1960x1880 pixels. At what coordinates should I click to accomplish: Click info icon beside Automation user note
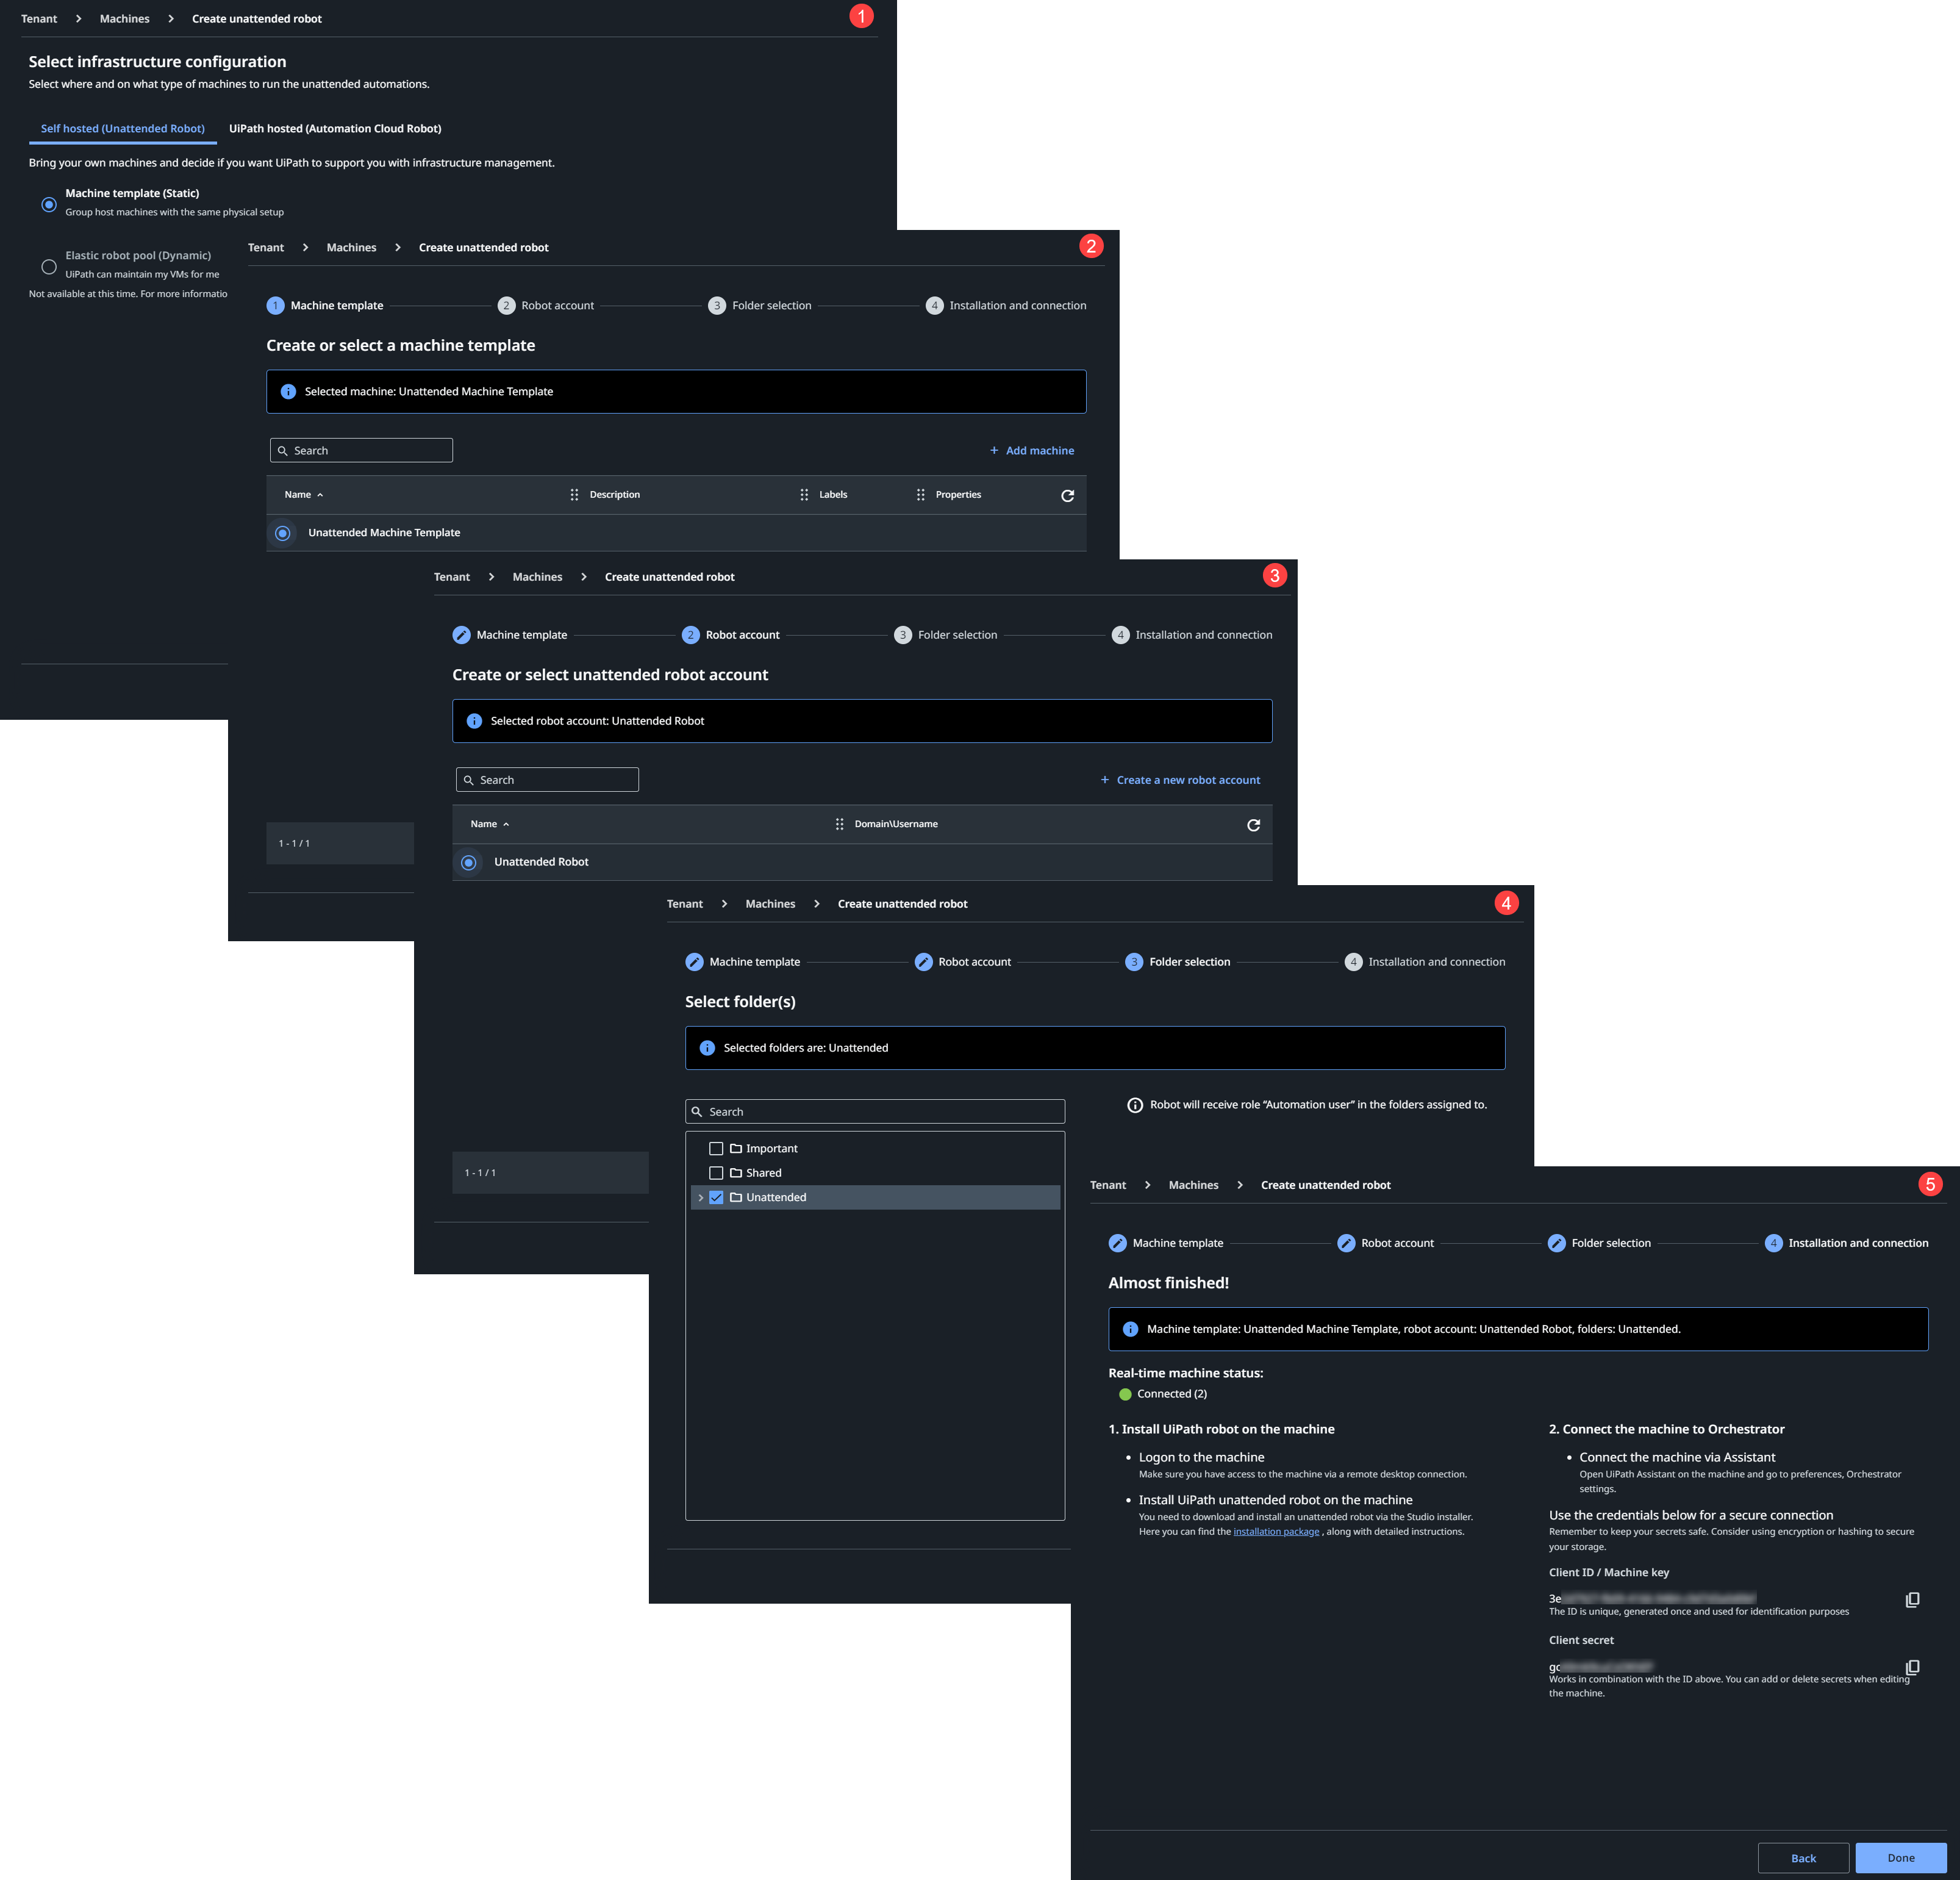[x=1135, y=1105]
